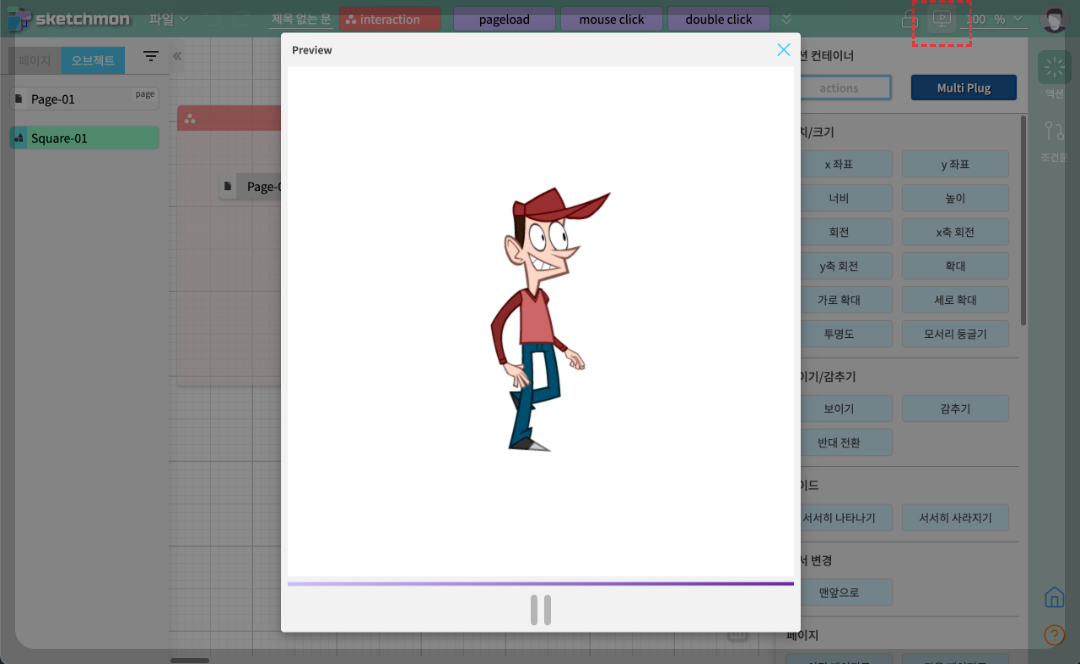Viewport: 1080px width, 664px height.
Task: Select the double click trigger
Action: pos(718,19)
